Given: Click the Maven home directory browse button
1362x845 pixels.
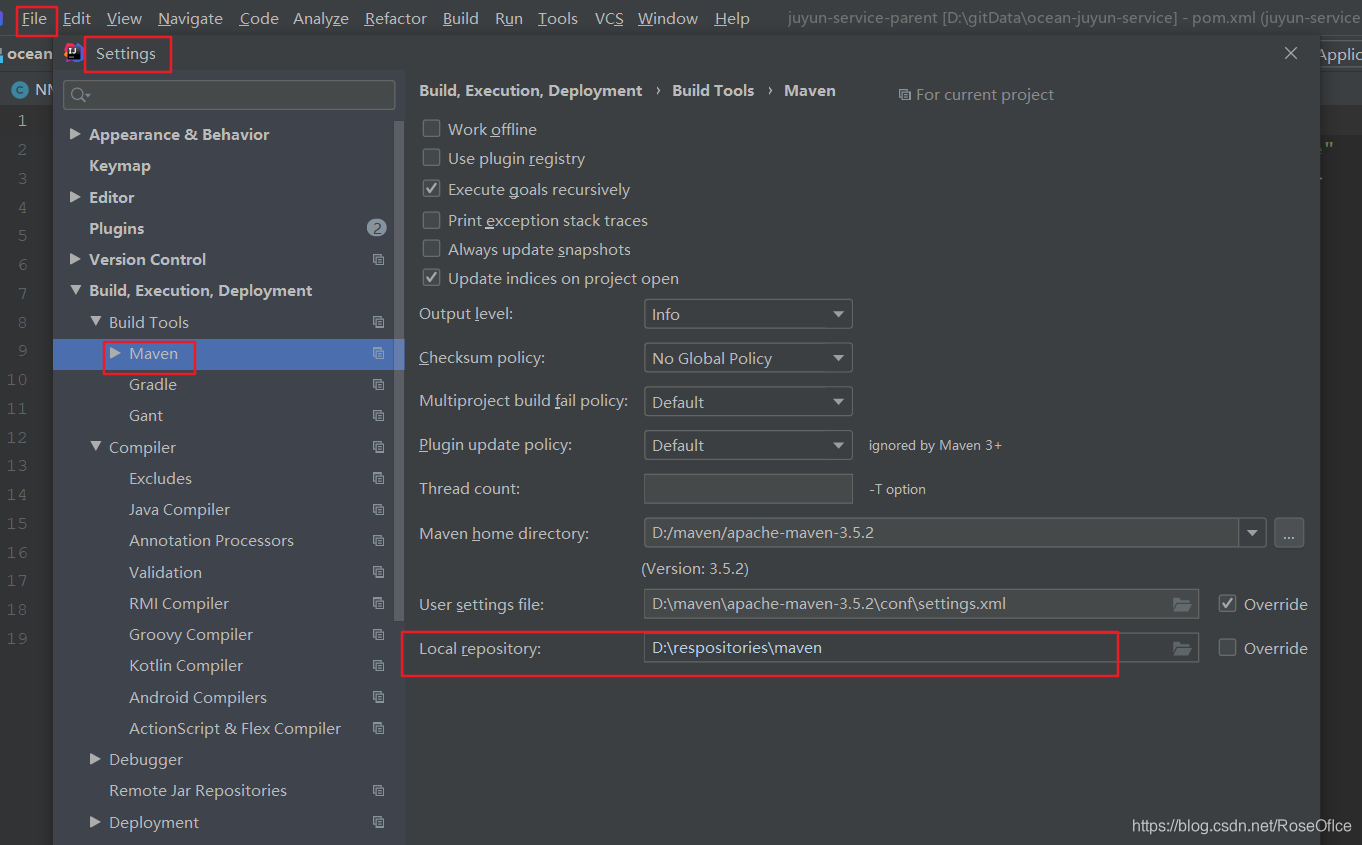Looking at the screenshot, I should (1289, 533).
